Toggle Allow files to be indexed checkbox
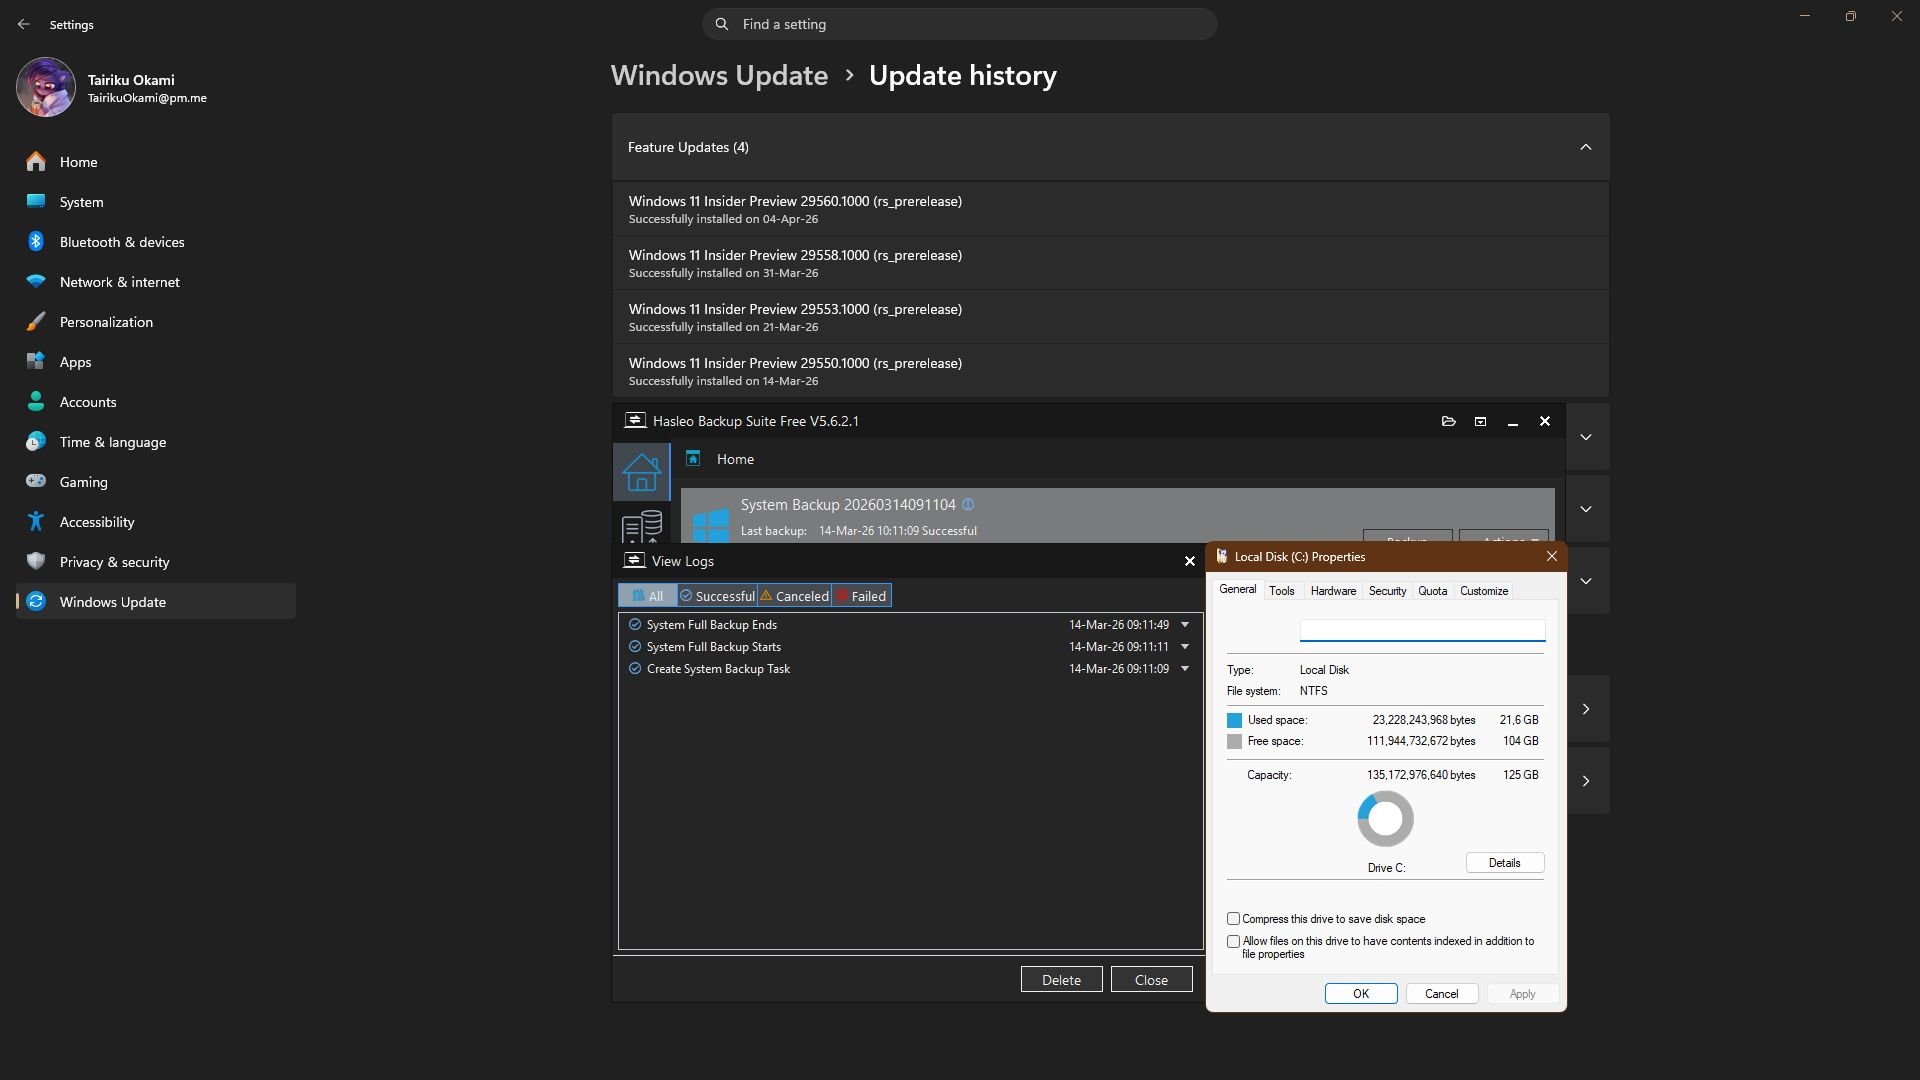Image resolution: width=1920 pixels, height=1080 pixels. coord(1234,942)
